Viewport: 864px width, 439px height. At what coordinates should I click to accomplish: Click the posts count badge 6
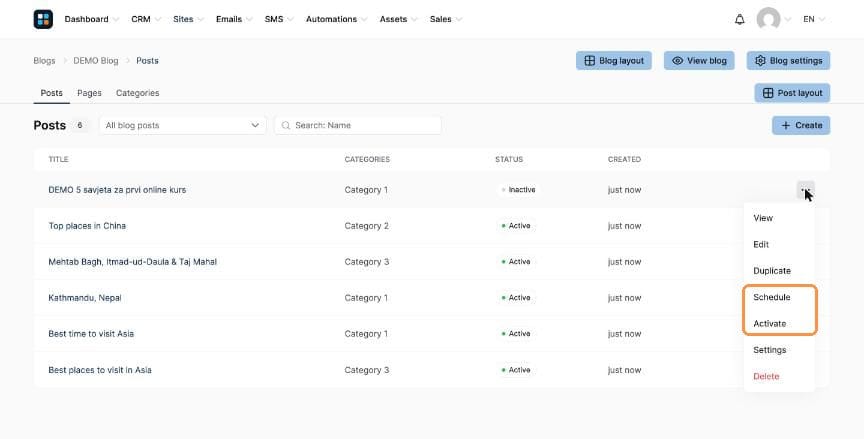point(80,126)
